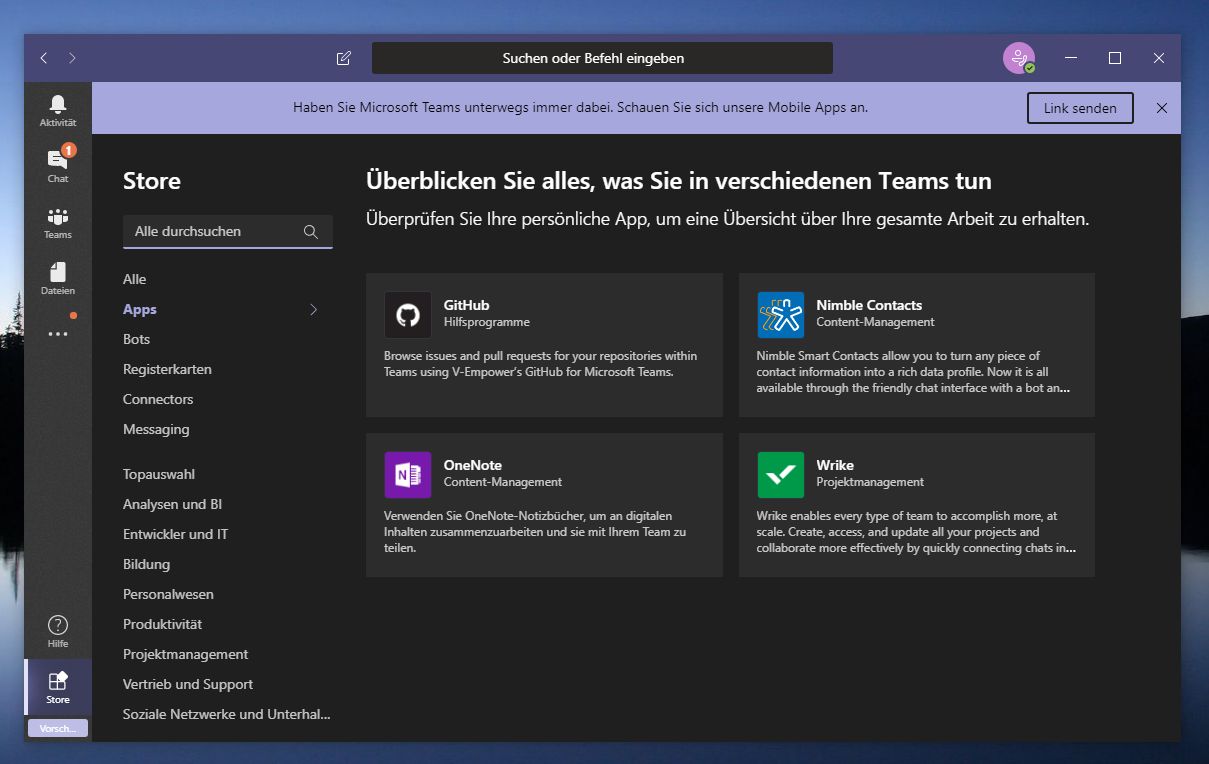Image resolution: width=1209 pixels, height=764 pixels.
Task: Click Hilfsprogramme label under GitHub
Action: pyautogui.click(x=487, y=322)
